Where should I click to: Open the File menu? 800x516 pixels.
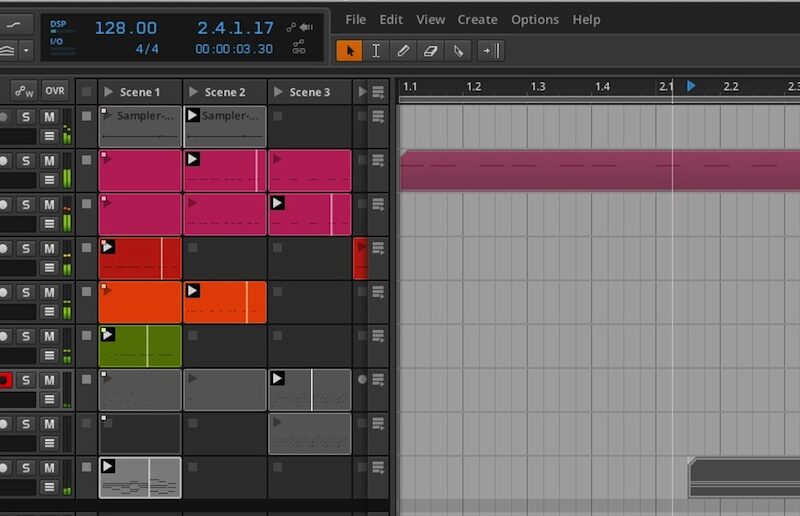(x=355, y=19)
